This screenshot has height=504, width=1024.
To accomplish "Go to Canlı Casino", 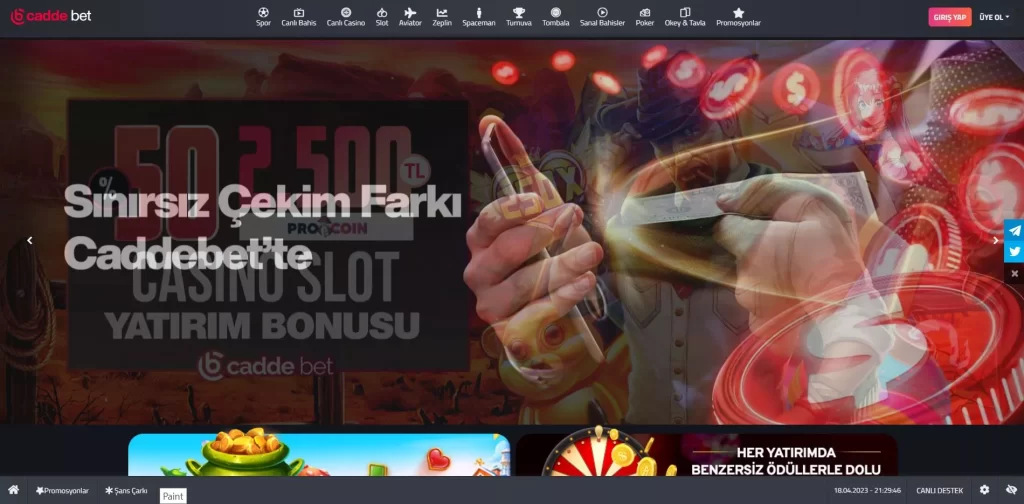I will pos(345,17).
